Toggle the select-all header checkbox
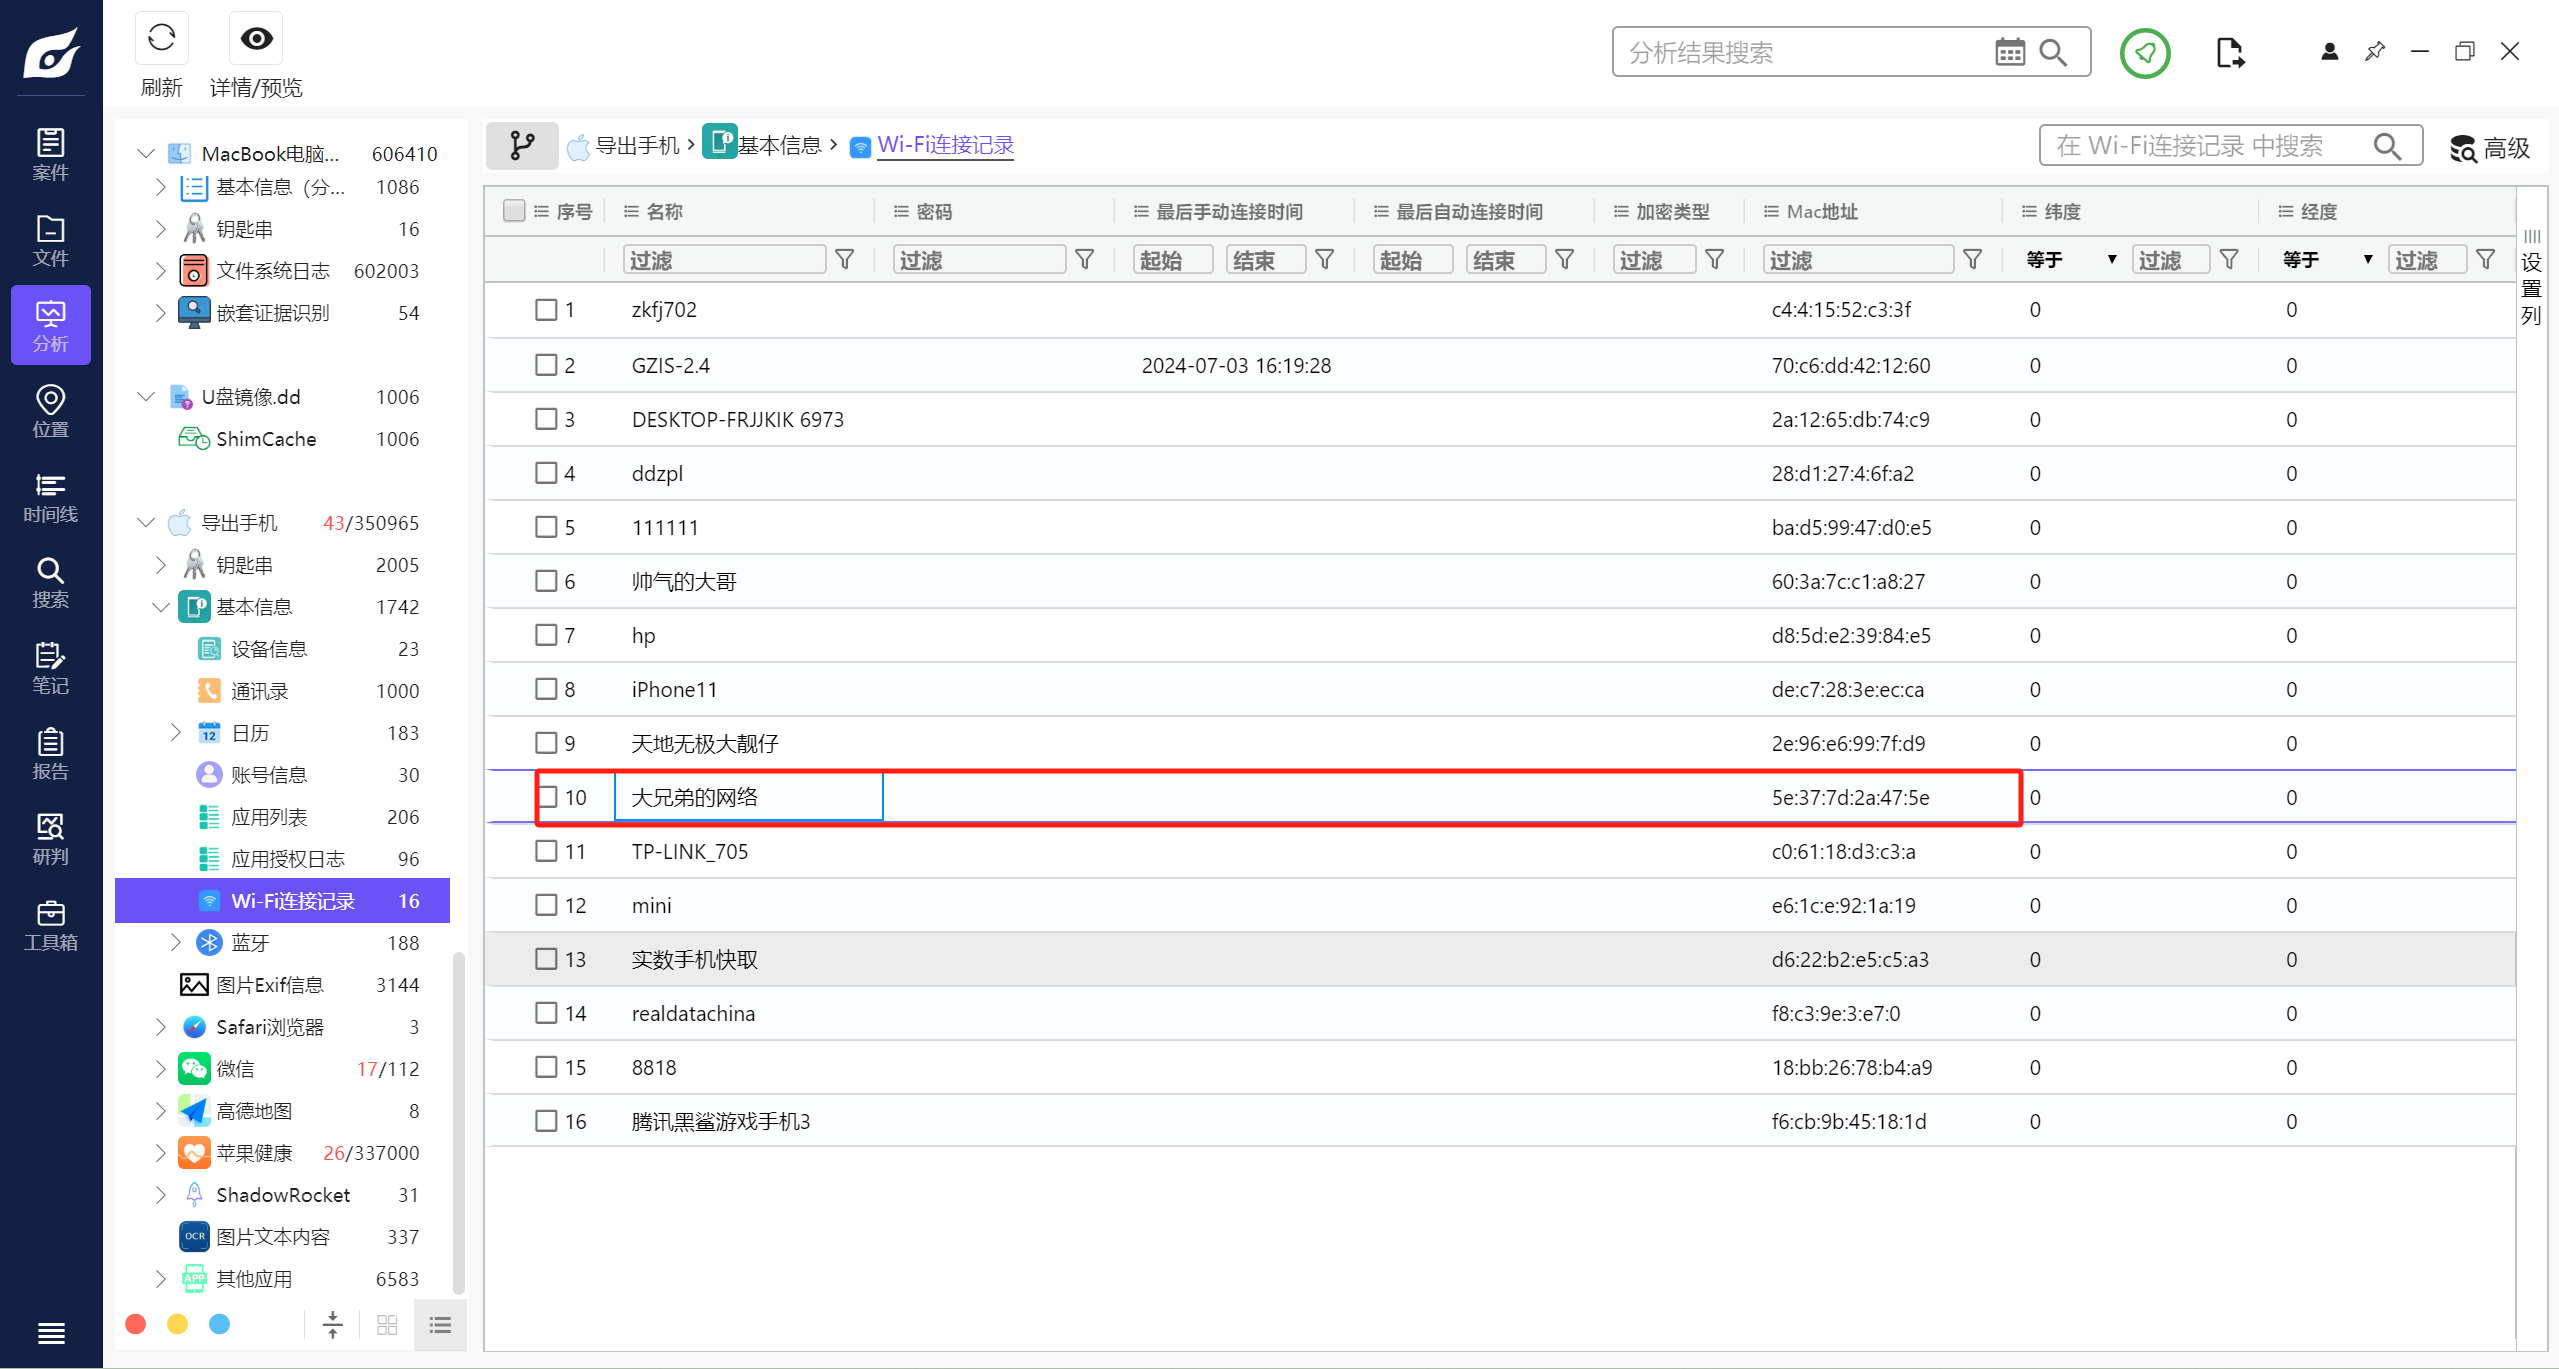Image resolution: width=2559 pixels, height=1369 pixels. tap(514, 211)
